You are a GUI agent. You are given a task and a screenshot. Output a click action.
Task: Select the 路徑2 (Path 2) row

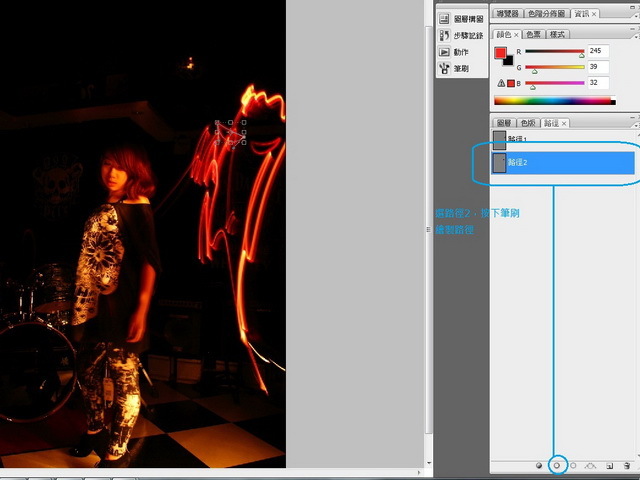[563, 162]
